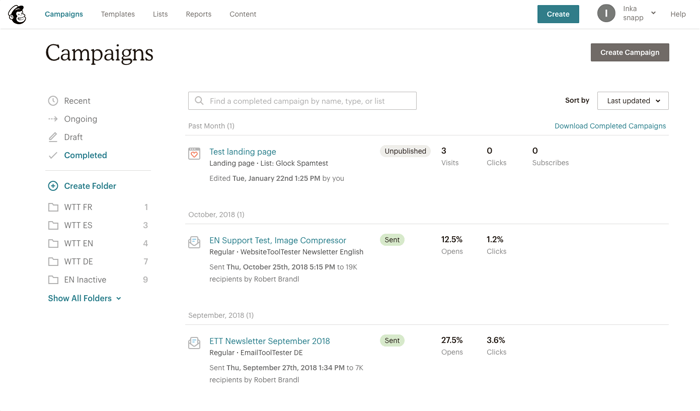This screenshot has width=700, height=411.
Task: Switch to the Templates tab
Action: click(117, 14)
